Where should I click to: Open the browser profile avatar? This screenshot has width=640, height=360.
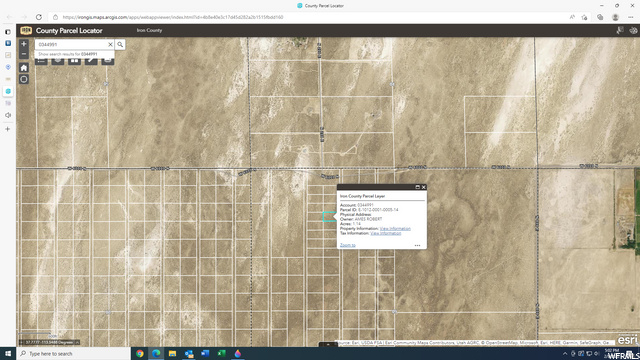click(x=616, y=17)
